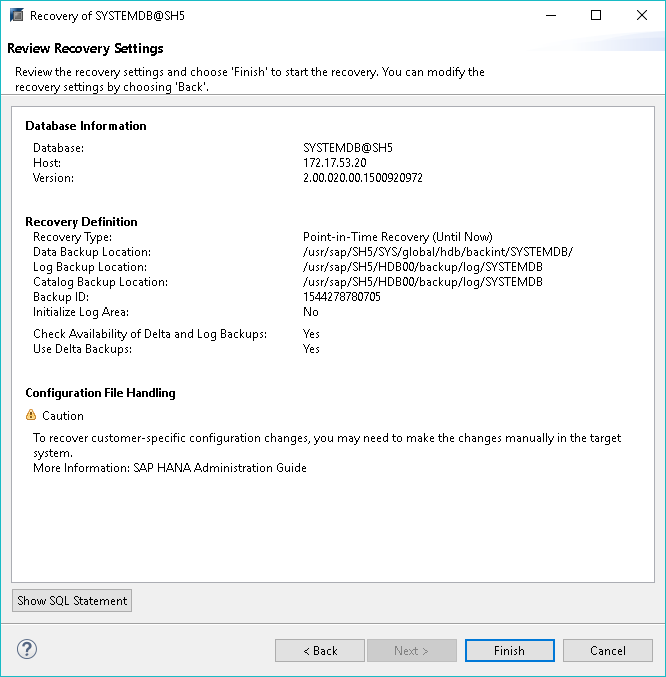Click the 'Review Recovery Settings' heading
This screenshot has width=666, height=677.
click(85, 48)
